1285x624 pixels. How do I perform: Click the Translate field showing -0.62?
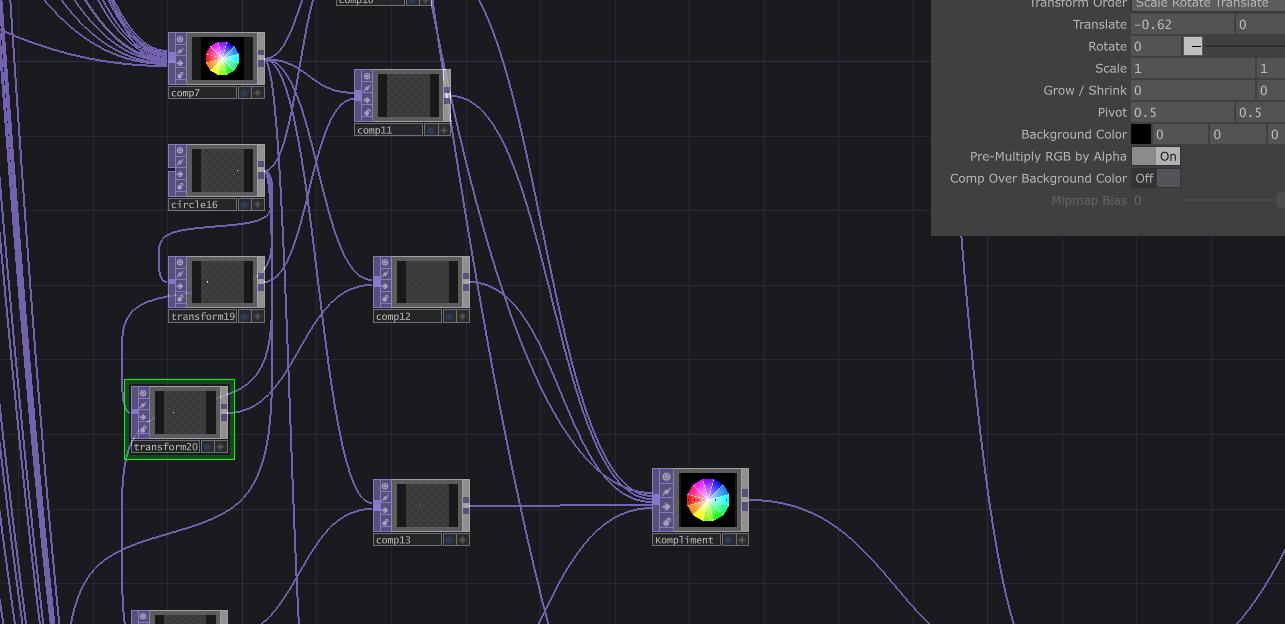[x=1183, y=24]
